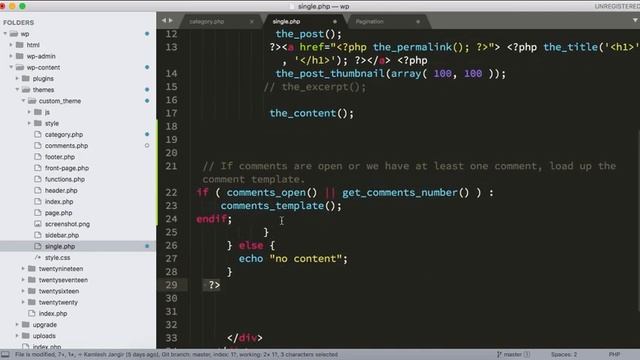Click the image icon next to screenshot.png

coord(38,224)
